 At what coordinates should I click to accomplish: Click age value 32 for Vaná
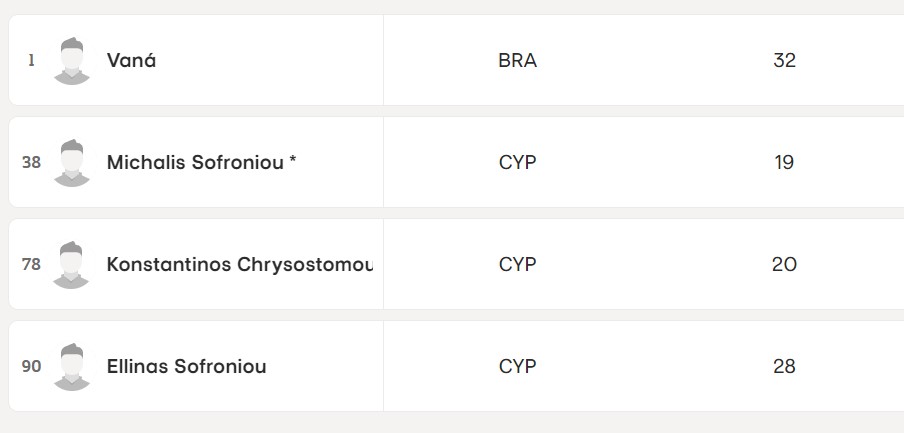[x=784, y=61]
